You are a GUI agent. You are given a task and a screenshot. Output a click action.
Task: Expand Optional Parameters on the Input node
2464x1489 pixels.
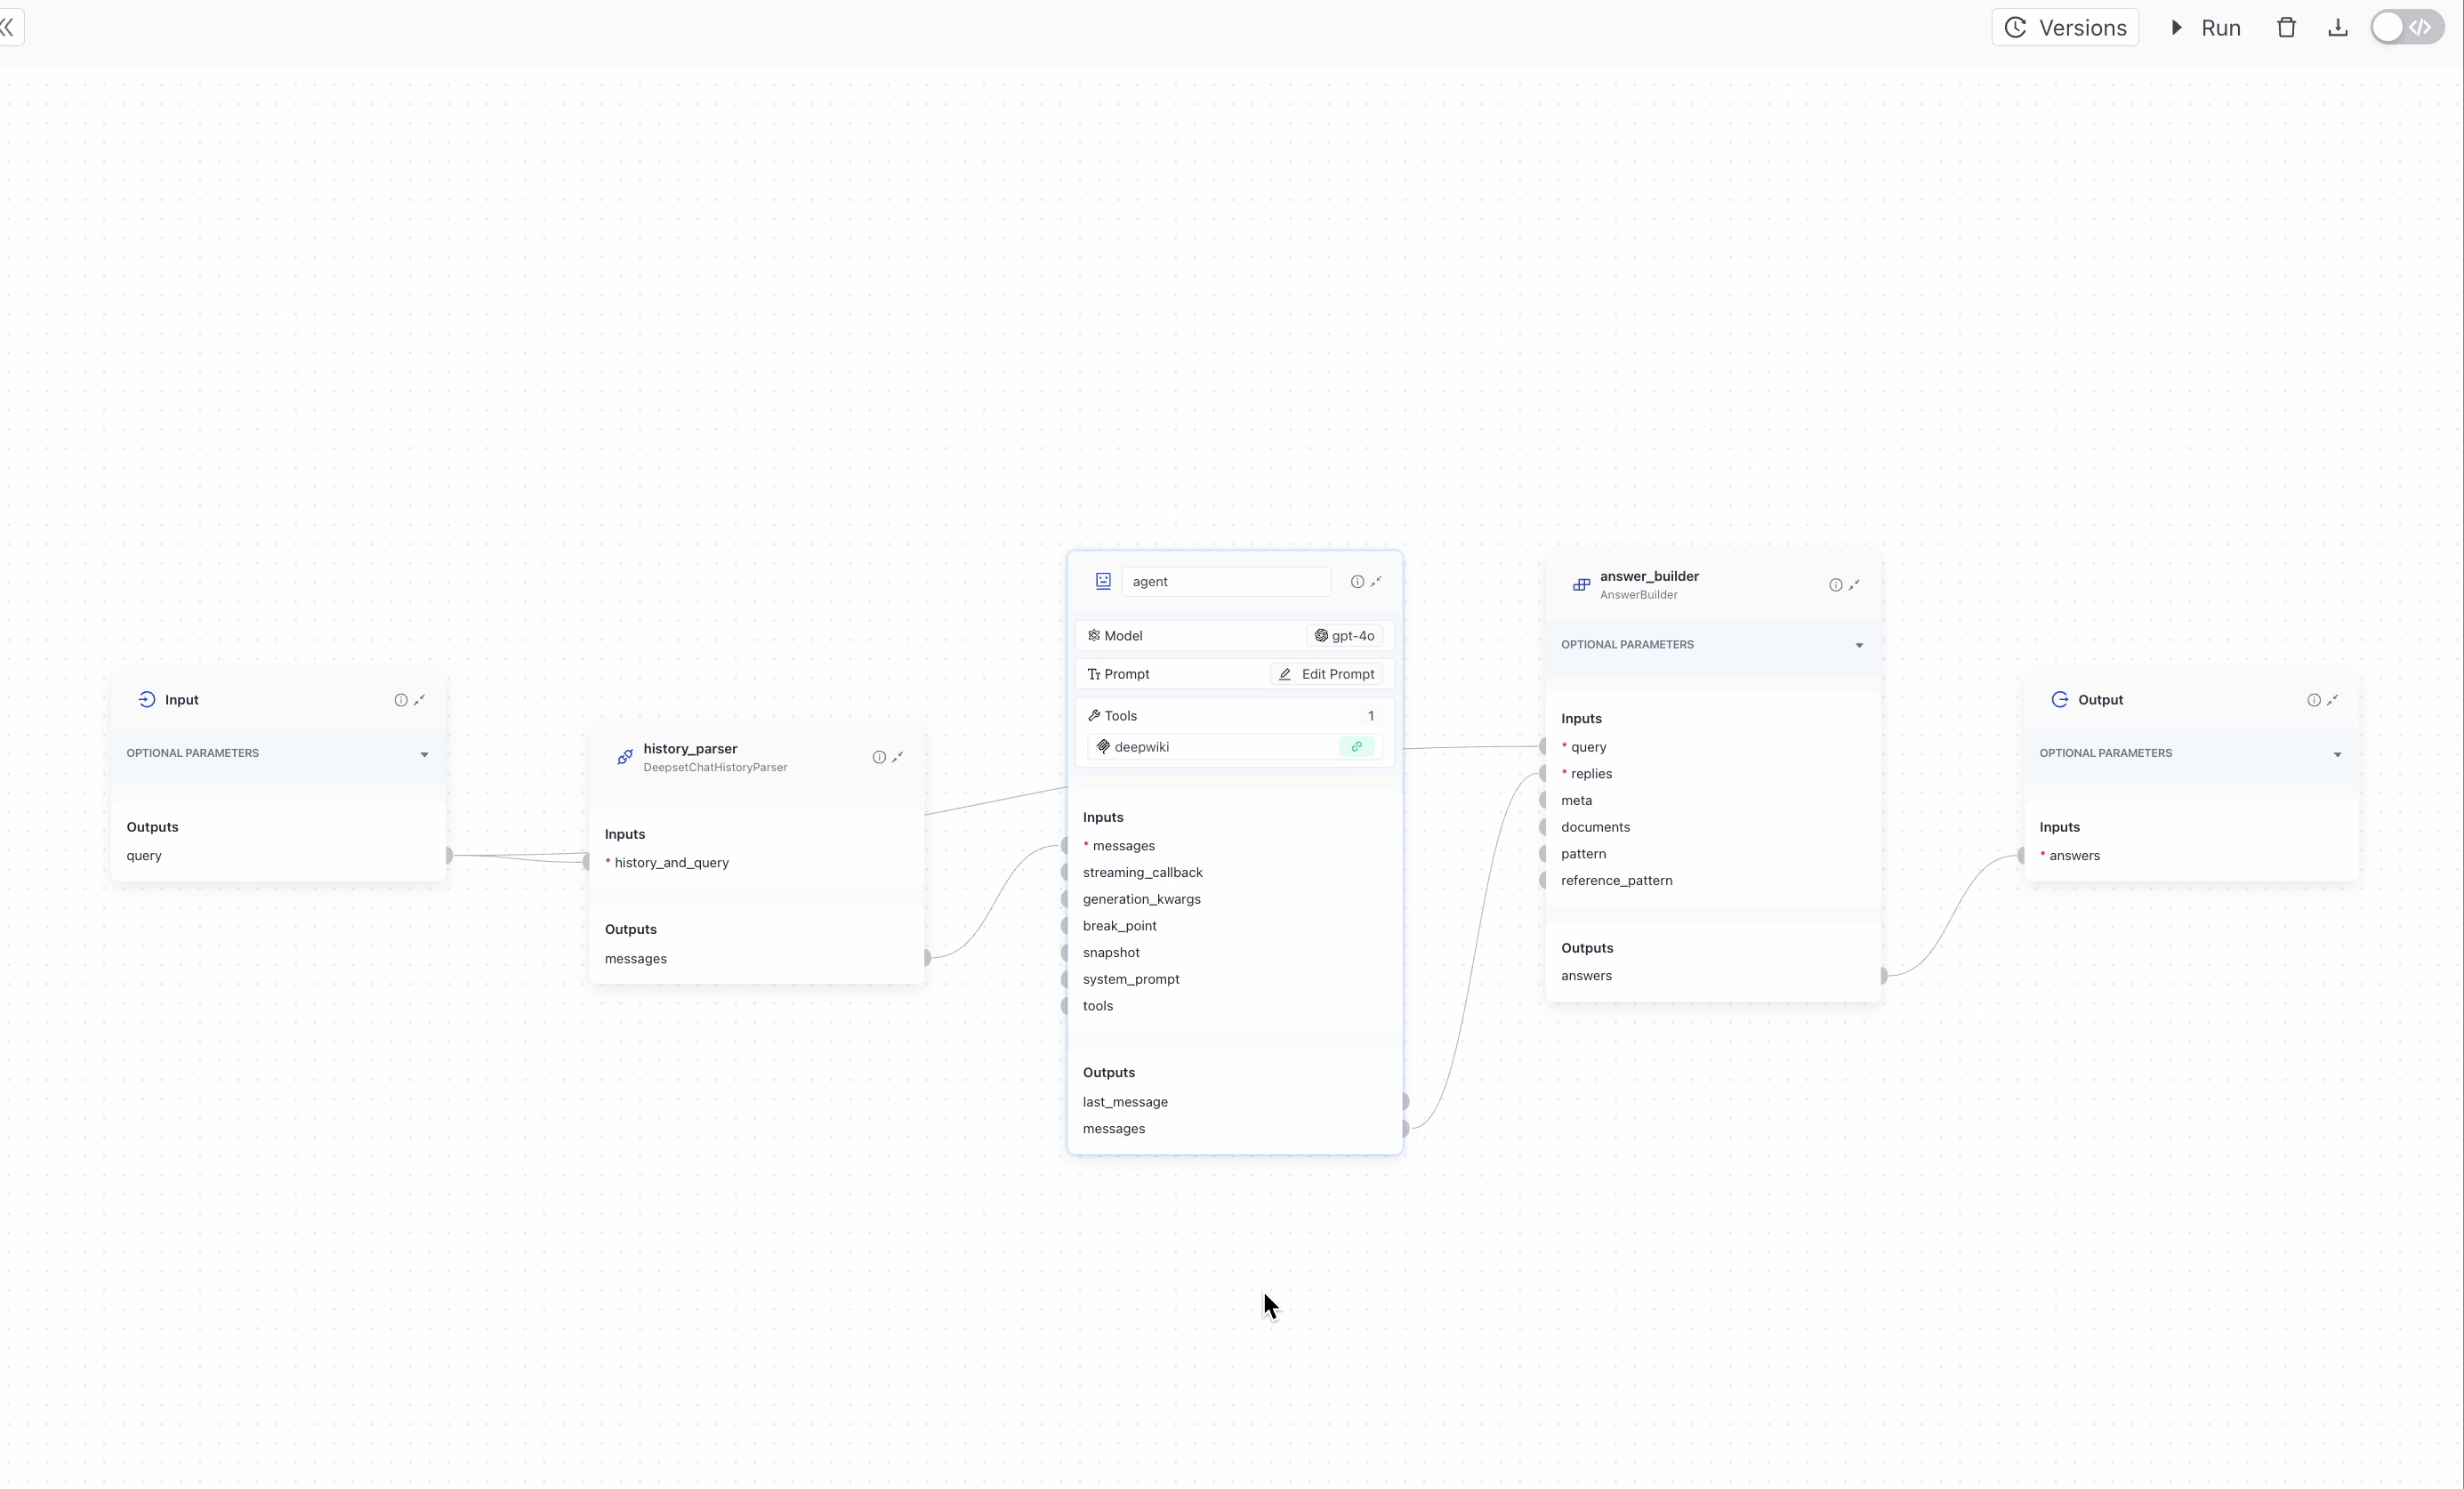[x=424, y=754]
